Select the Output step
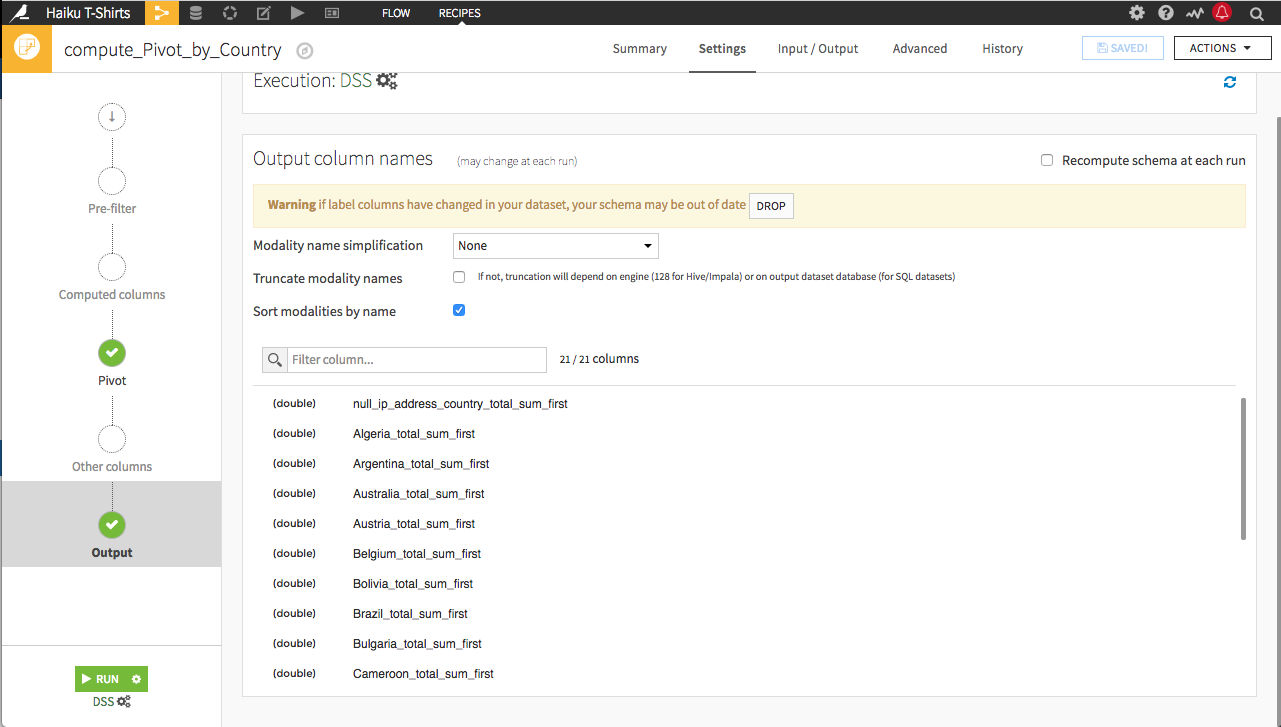Image resolution: width=1281 pixels, height=727 pixels. 112,524
